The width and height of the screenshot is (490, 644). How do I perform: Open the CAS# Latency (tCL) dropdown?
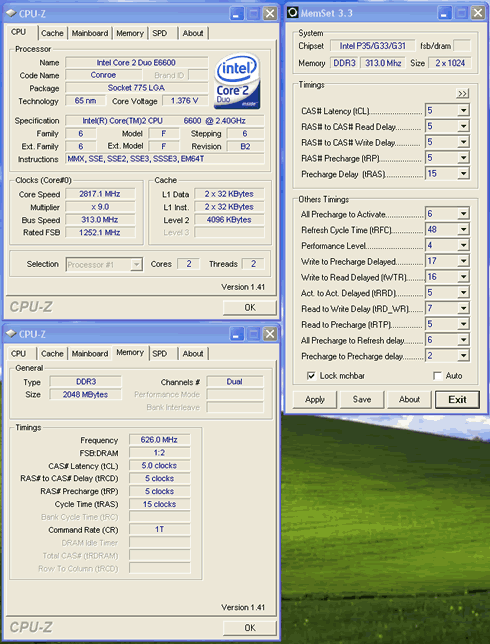[x=463, y=110]
